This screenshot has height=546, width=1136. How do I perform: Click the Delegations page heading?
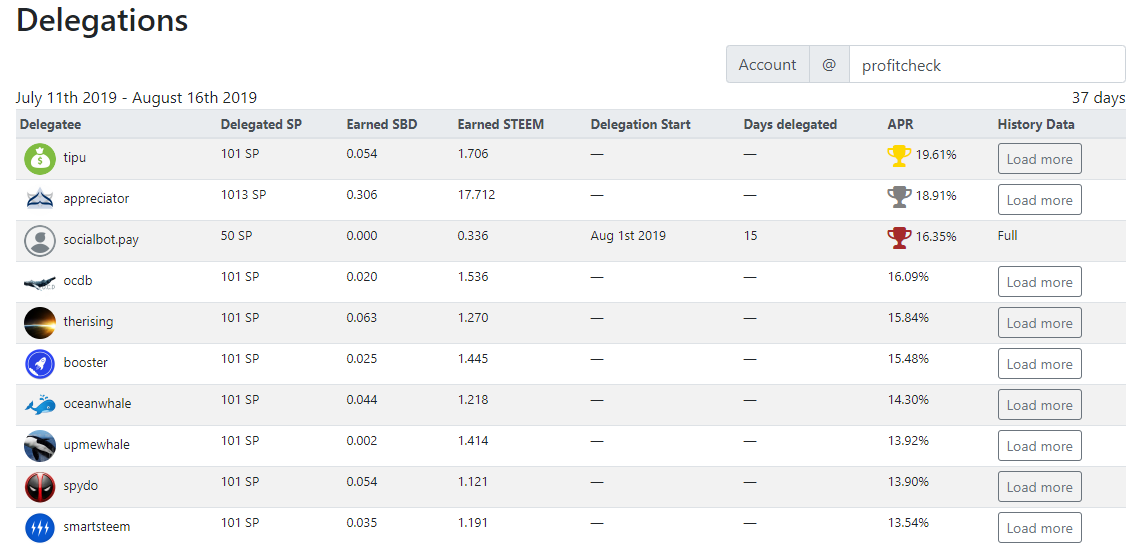pos(102,20)
